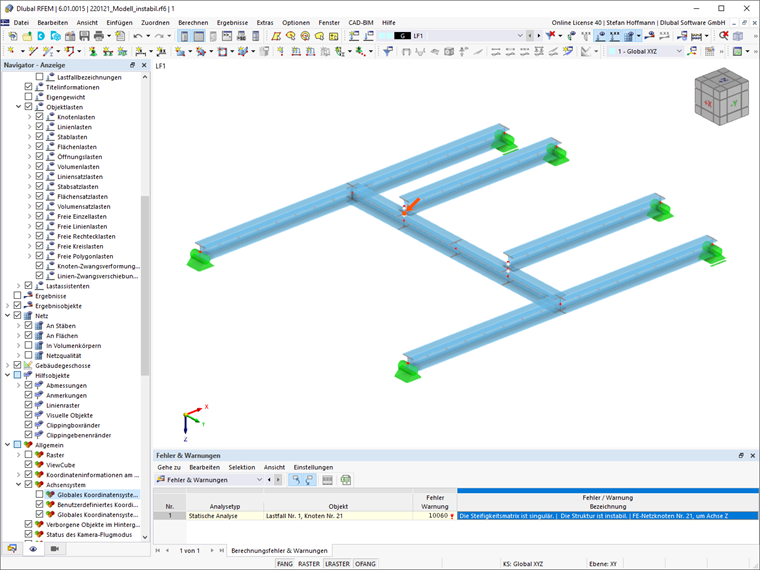The width and height of the screenshot is (760, 570).
Task: Open the Berechnen menu
Action: [x=193, y=22]
